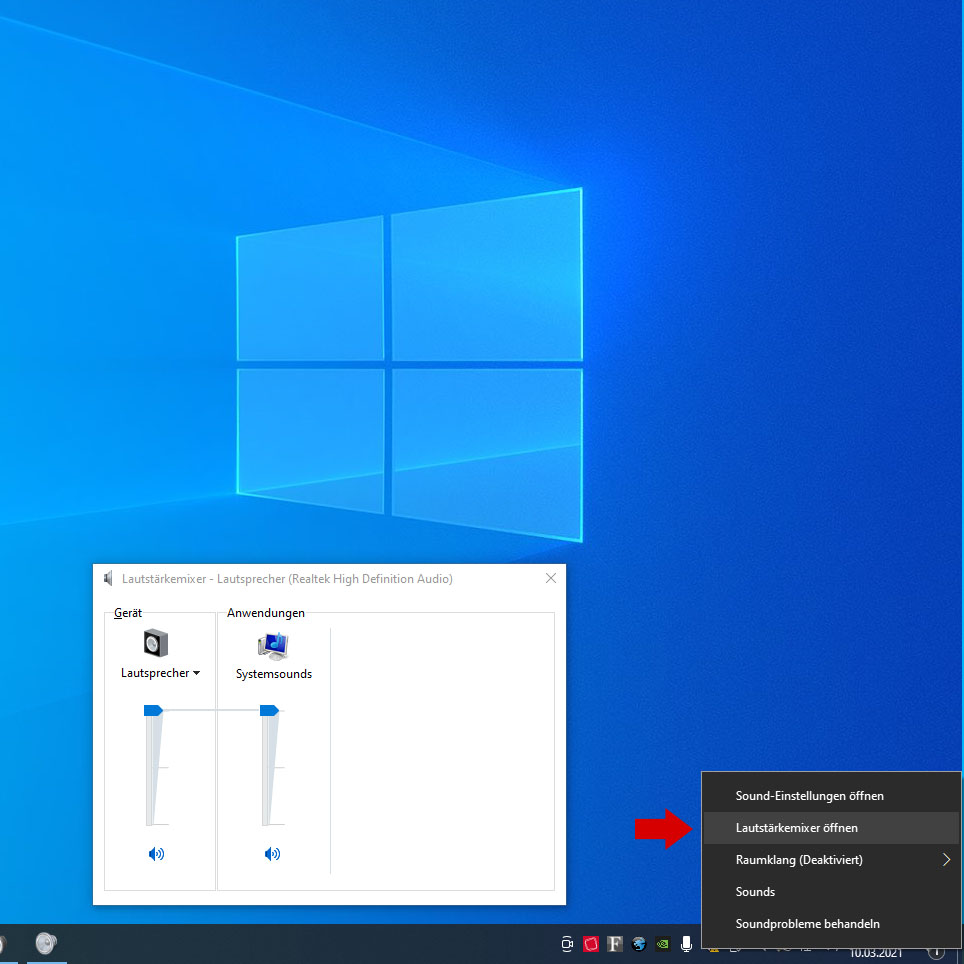Choose Sounds from the context menu
This screenshot has width=964, height=964.
831,891
